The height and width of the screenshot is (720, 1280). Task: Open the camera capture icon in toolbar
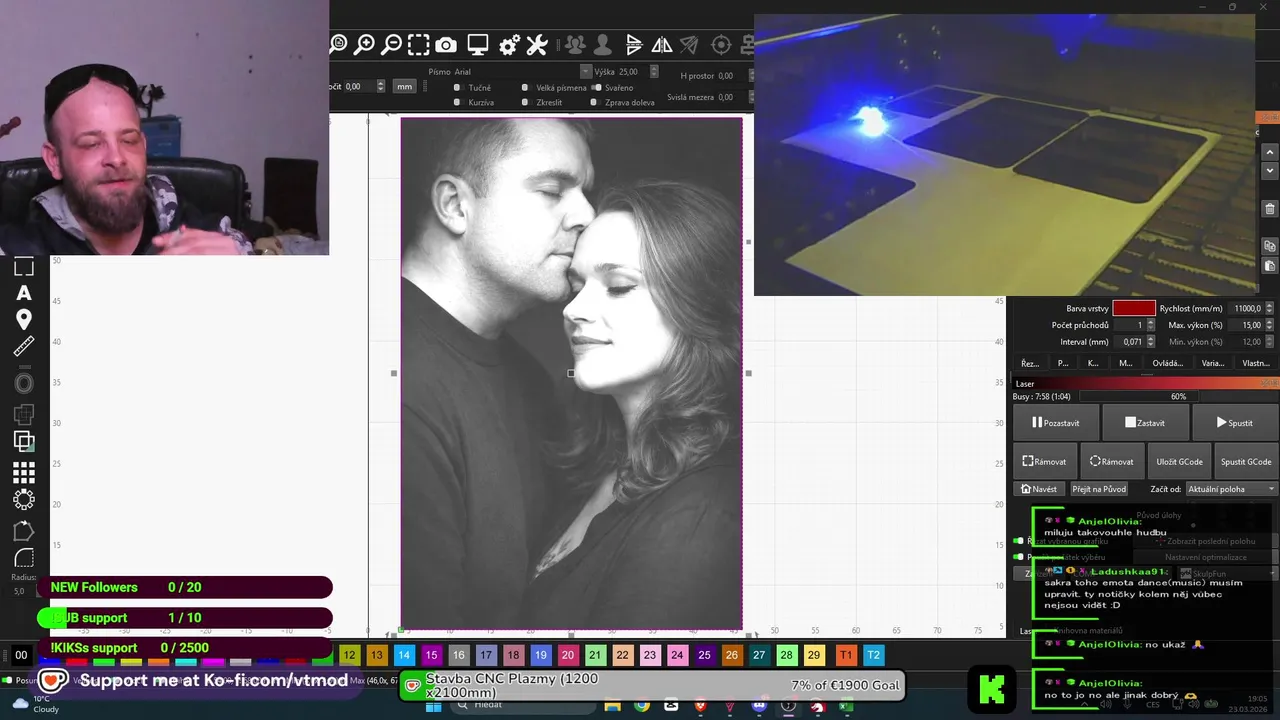click(x=446, y=45)
